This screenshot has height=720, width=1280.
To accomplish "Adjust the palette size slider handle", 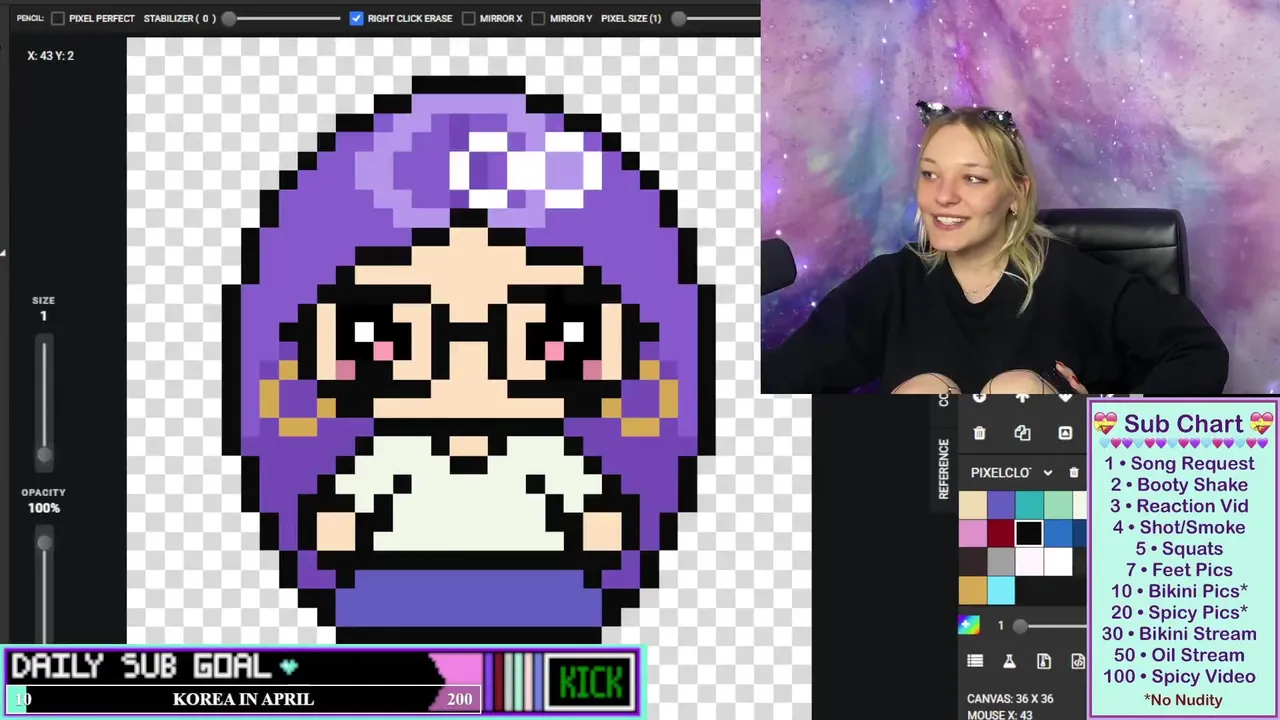I will click(x=1020, y=626).
